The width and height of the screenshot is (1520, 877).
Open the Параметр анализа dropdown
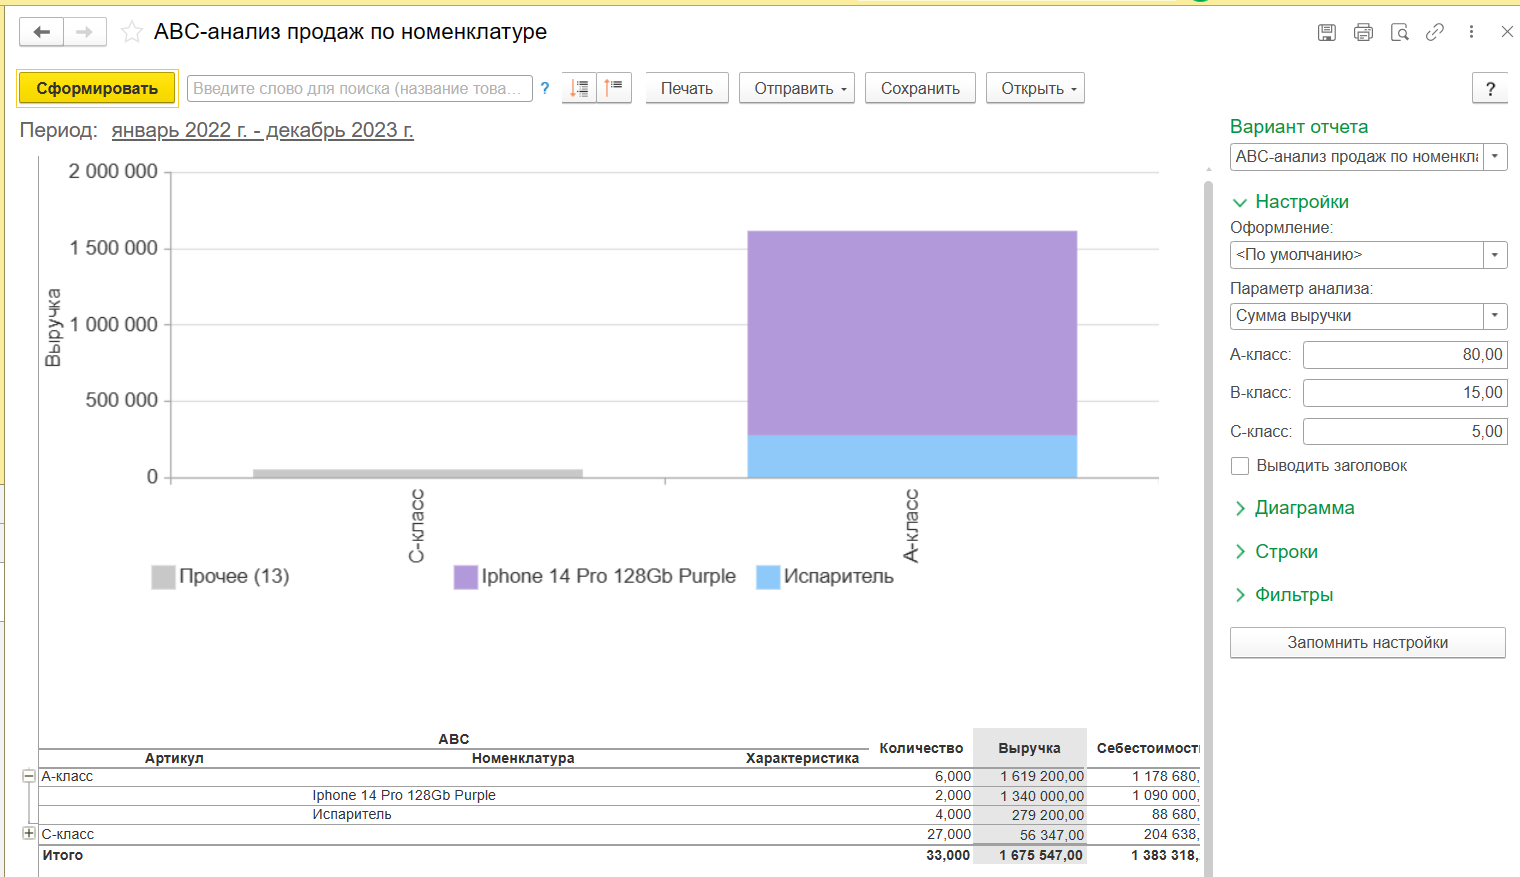[x=1495, y=316]
